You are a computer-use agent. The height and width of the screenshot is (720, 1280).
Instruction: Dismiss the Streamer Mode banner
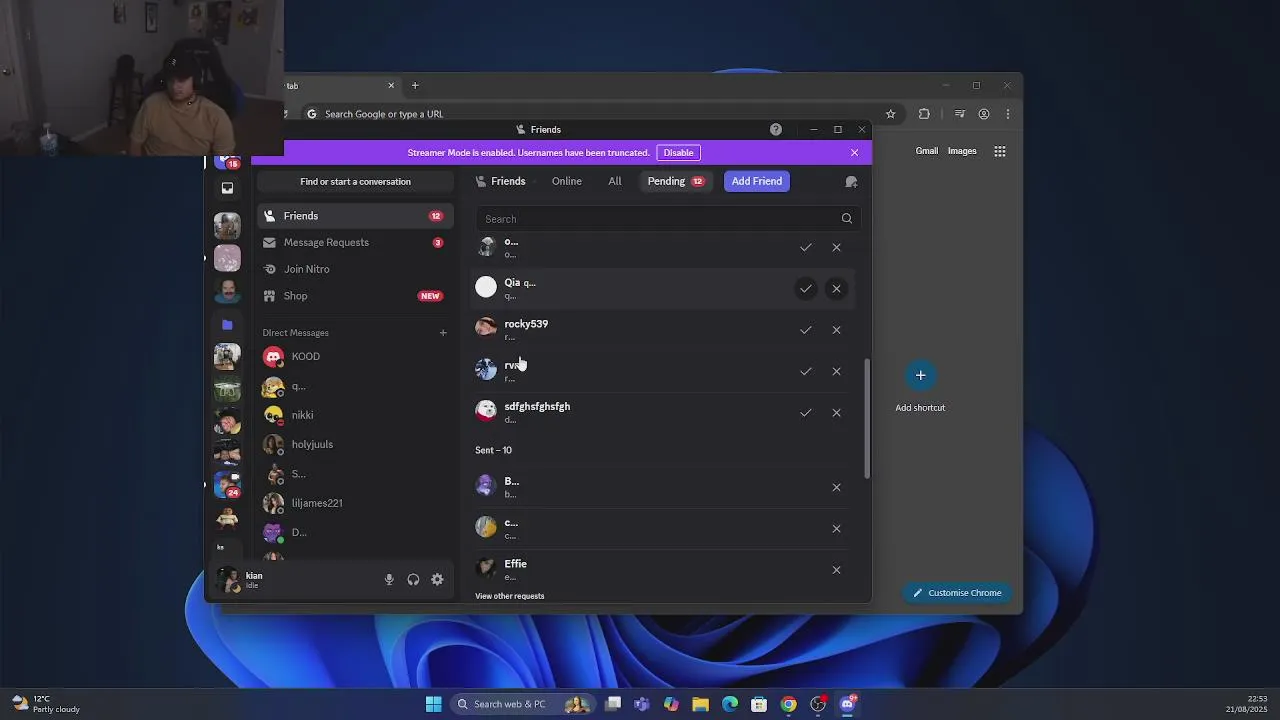pos(854,153)
